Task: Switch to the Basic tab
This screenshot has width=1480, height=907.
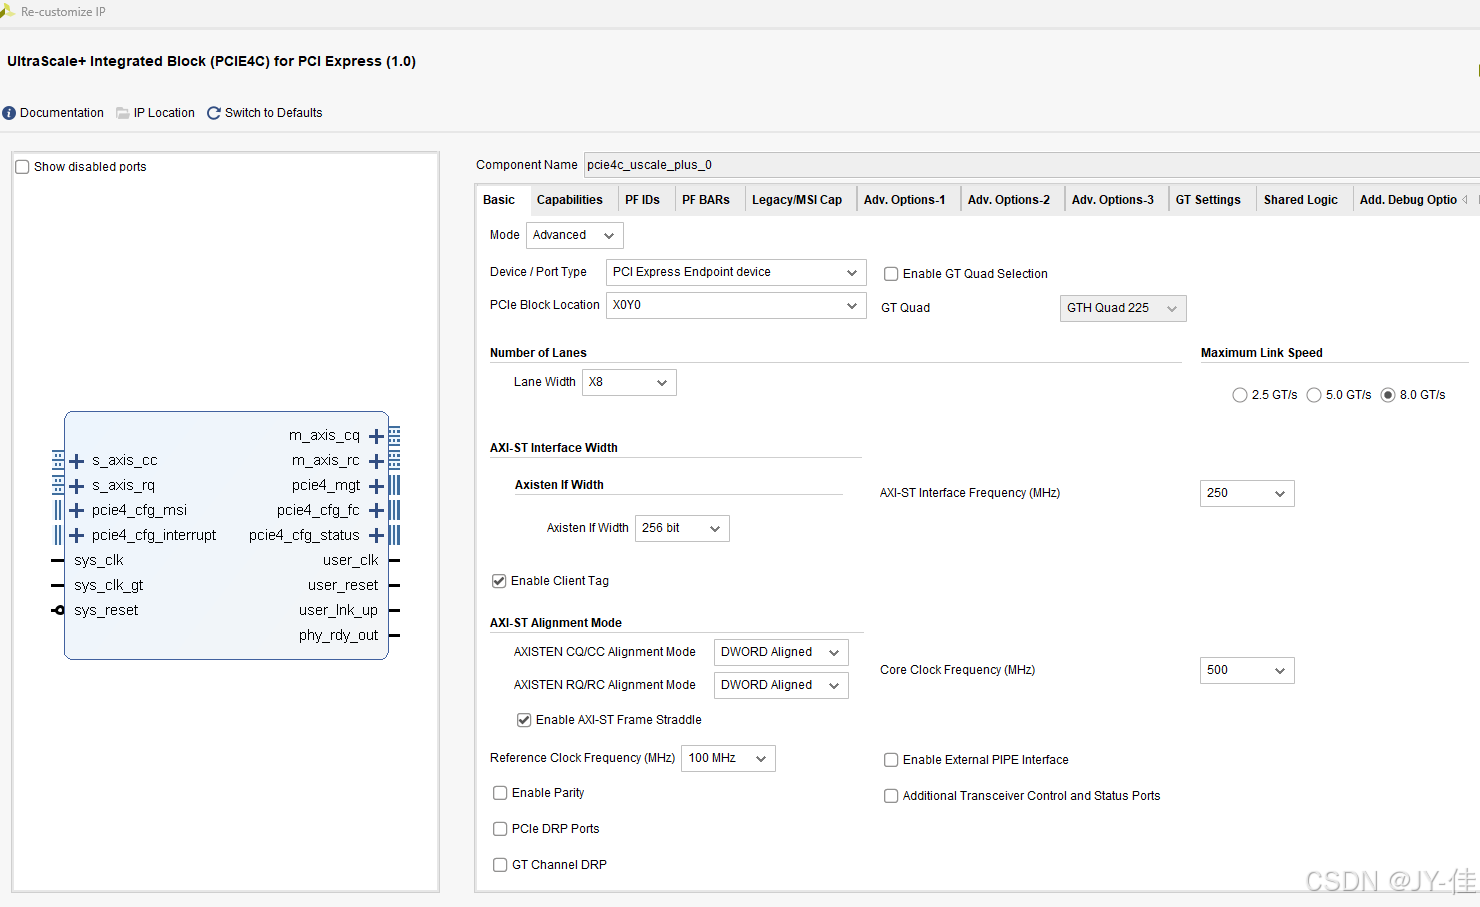Action: (x=499, y=200)
